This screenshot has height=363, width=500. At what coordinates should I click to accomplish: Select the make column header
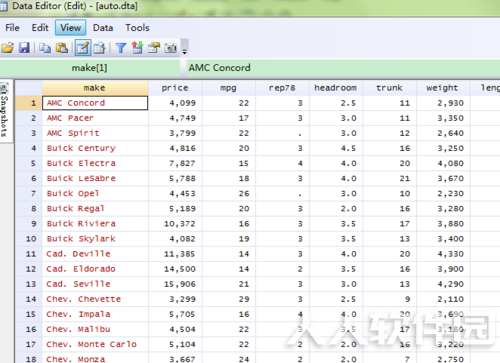(95, 88)
